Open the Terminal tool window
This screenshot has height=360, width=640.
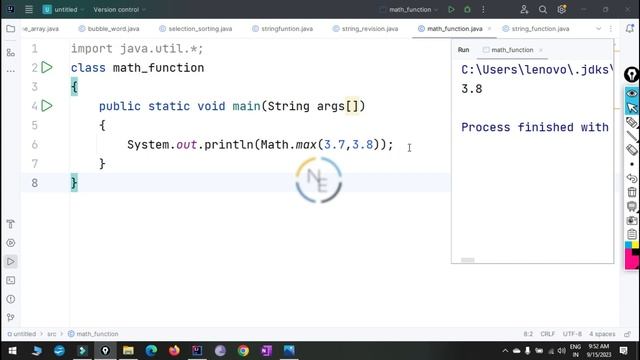[11, 280]
